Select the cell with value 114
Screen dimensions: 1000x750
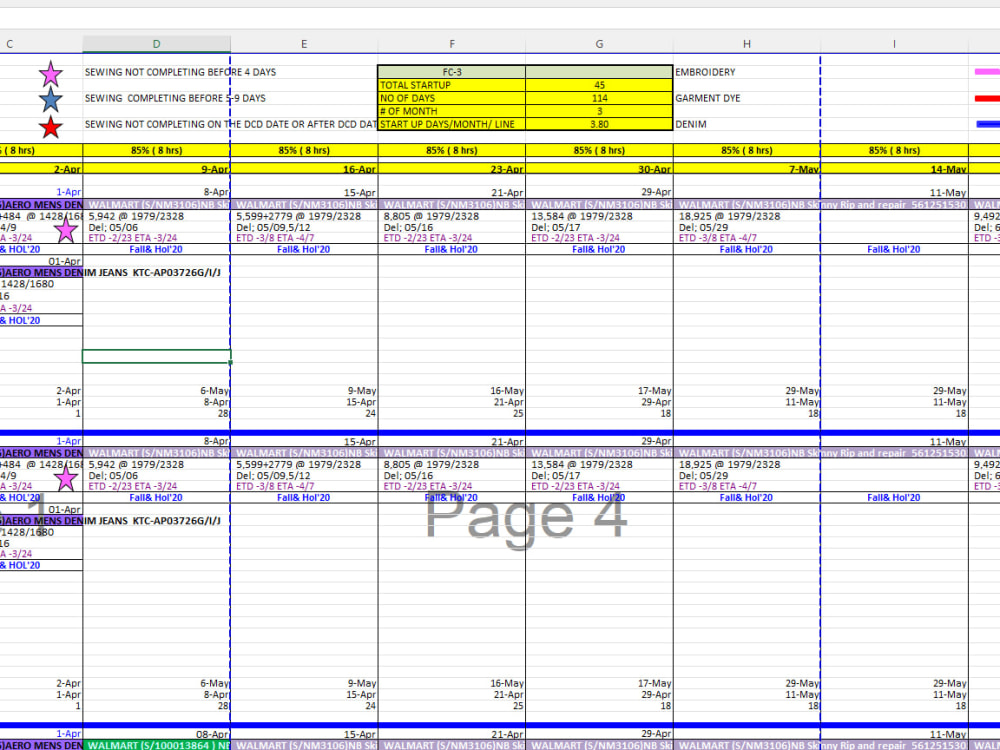pyautogui.click(x=599, y=98)
